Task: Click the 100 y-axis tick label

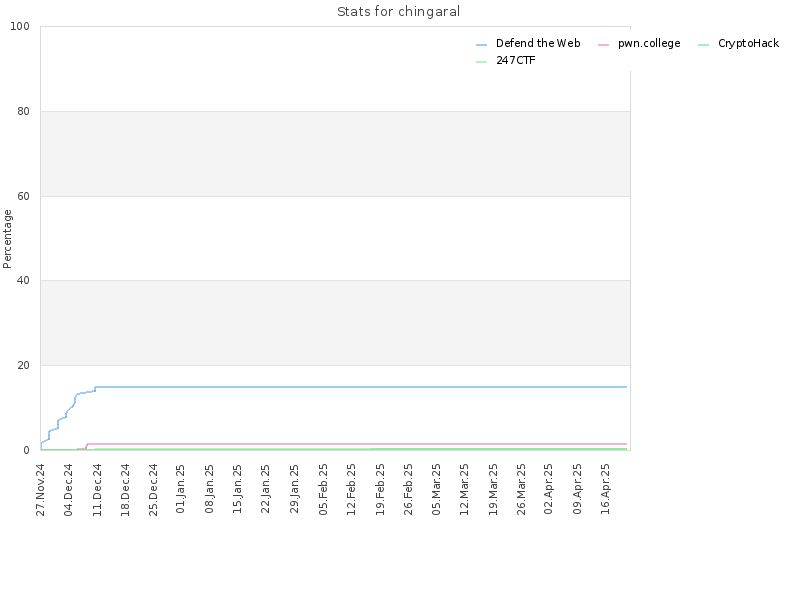Action: point(20,26)
